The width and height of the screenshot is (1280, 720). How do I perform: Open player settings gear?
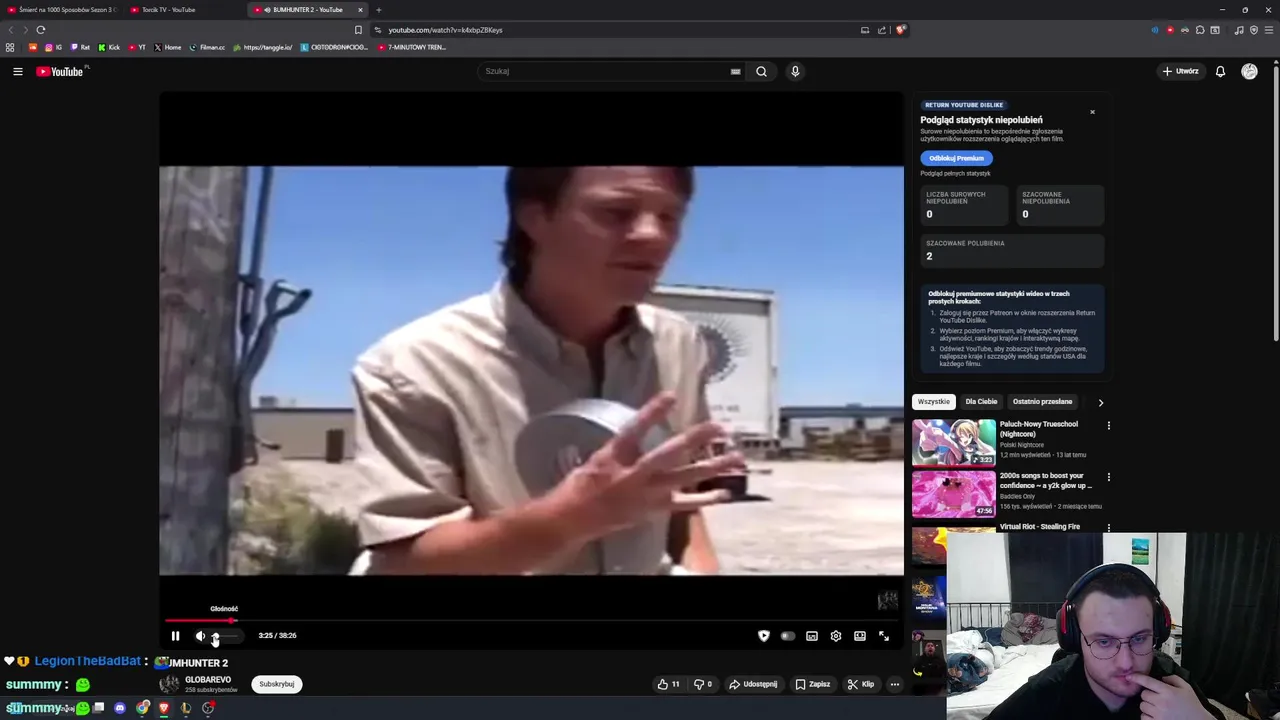836,636
